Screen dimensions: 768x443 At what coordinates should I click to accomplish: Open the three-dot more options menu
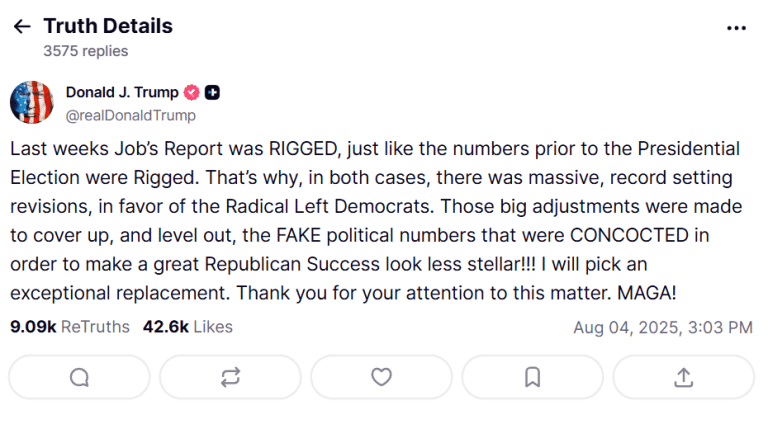point(736,28)
